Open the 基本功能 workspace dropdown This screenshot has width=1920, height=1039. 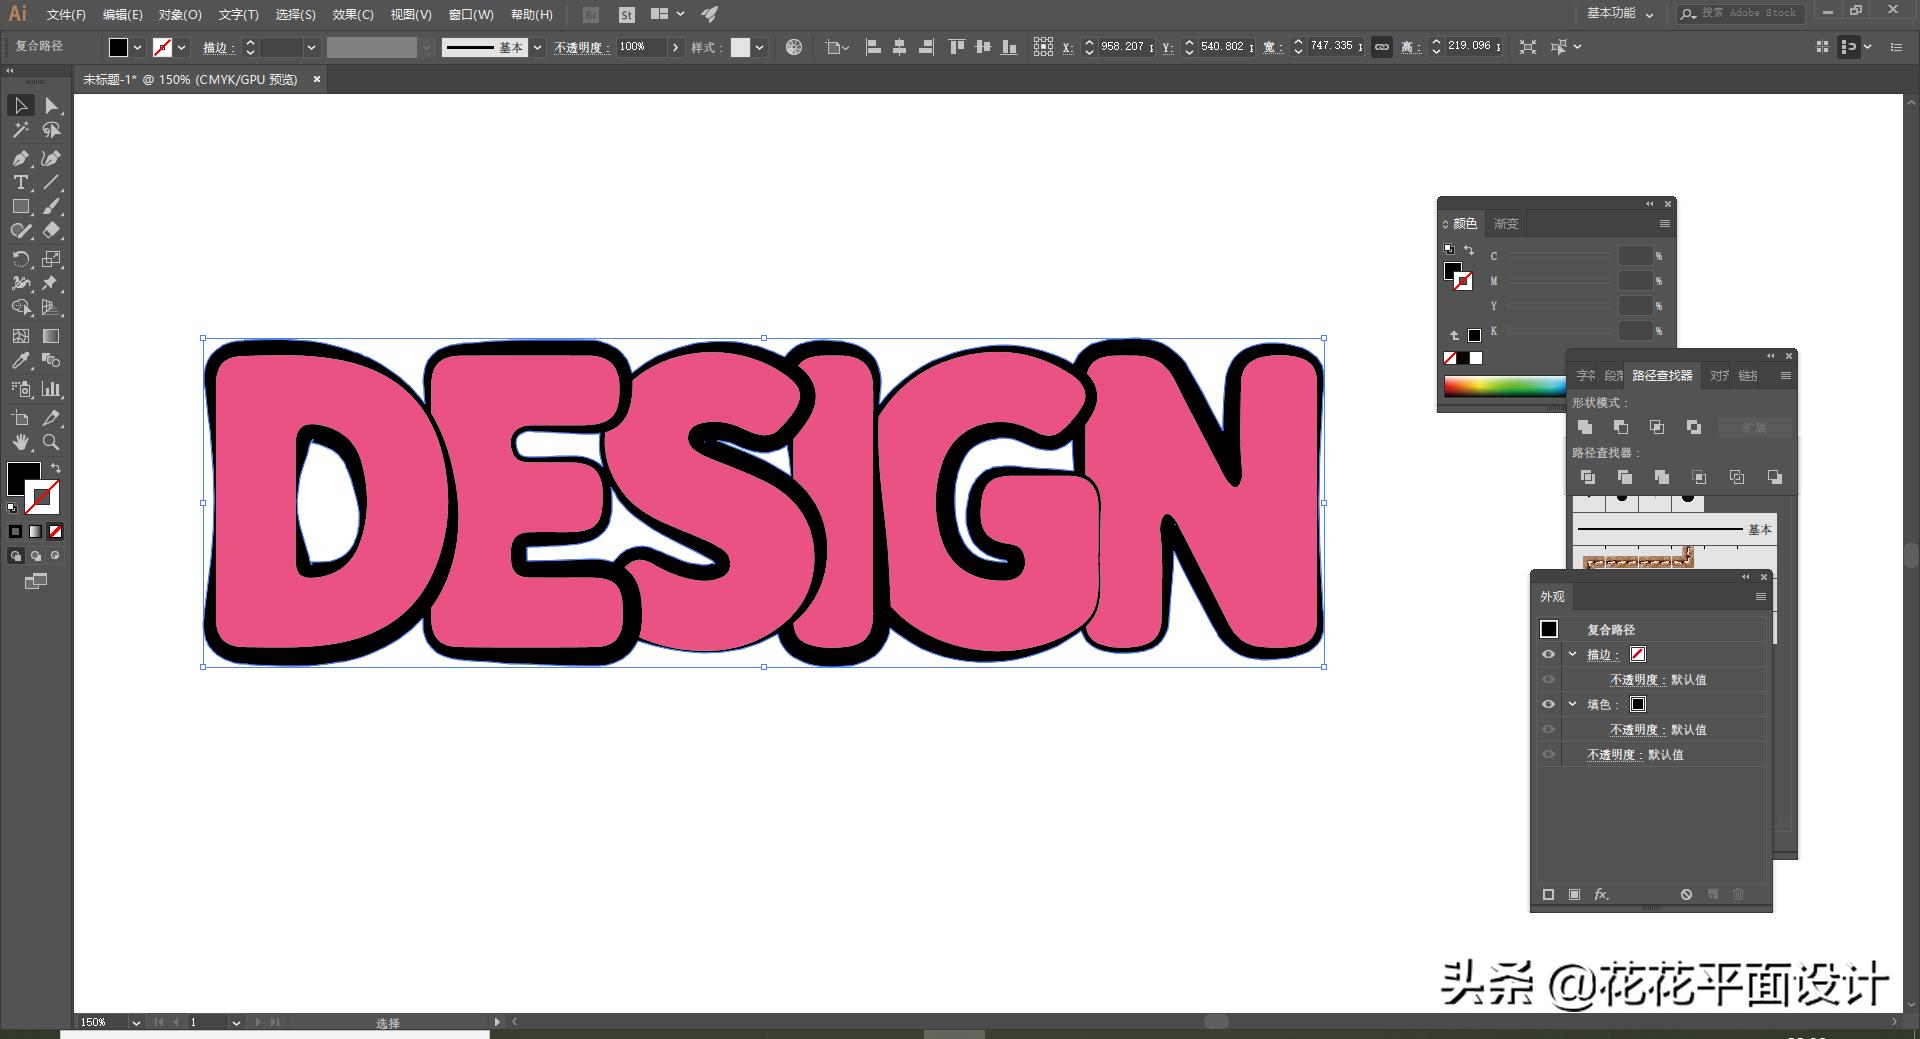pos(1620,14)
